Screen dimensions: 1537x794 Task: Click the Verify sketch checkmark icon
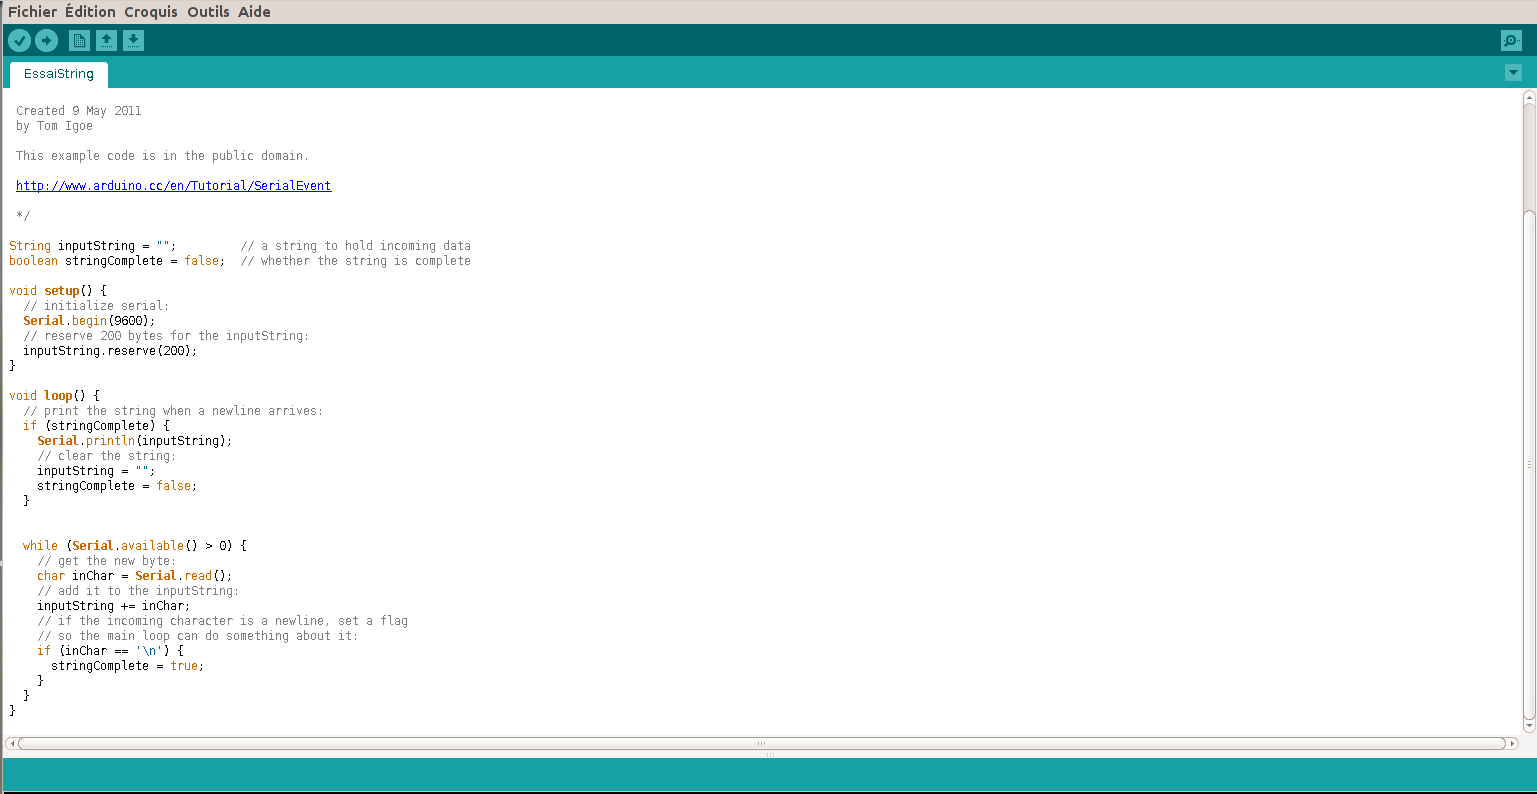click(19, 40)
